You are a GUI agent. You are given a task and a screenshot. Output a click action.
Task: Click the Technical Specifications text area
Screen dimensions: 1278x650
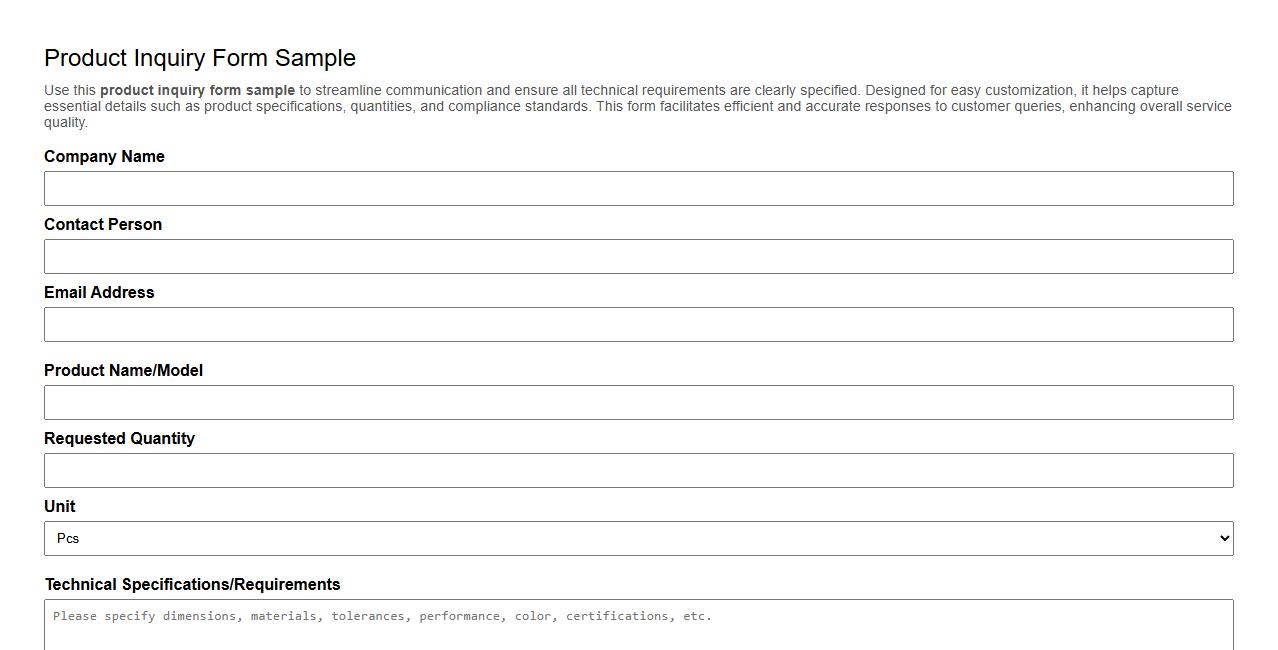(x=638, y=625)
